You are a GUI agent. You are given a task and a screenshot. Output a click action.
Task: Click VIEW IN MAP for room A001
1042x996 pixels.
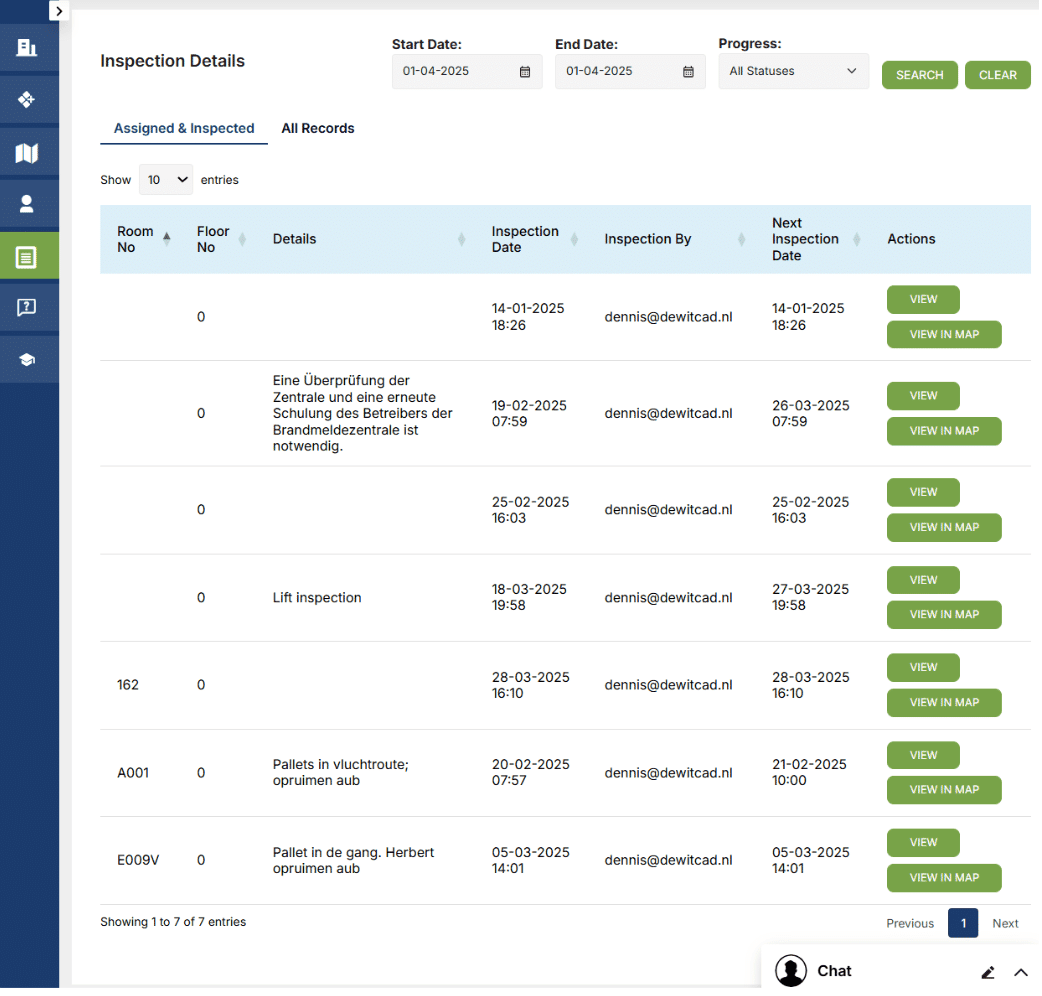pyautogui.click(x=943, y=790)
